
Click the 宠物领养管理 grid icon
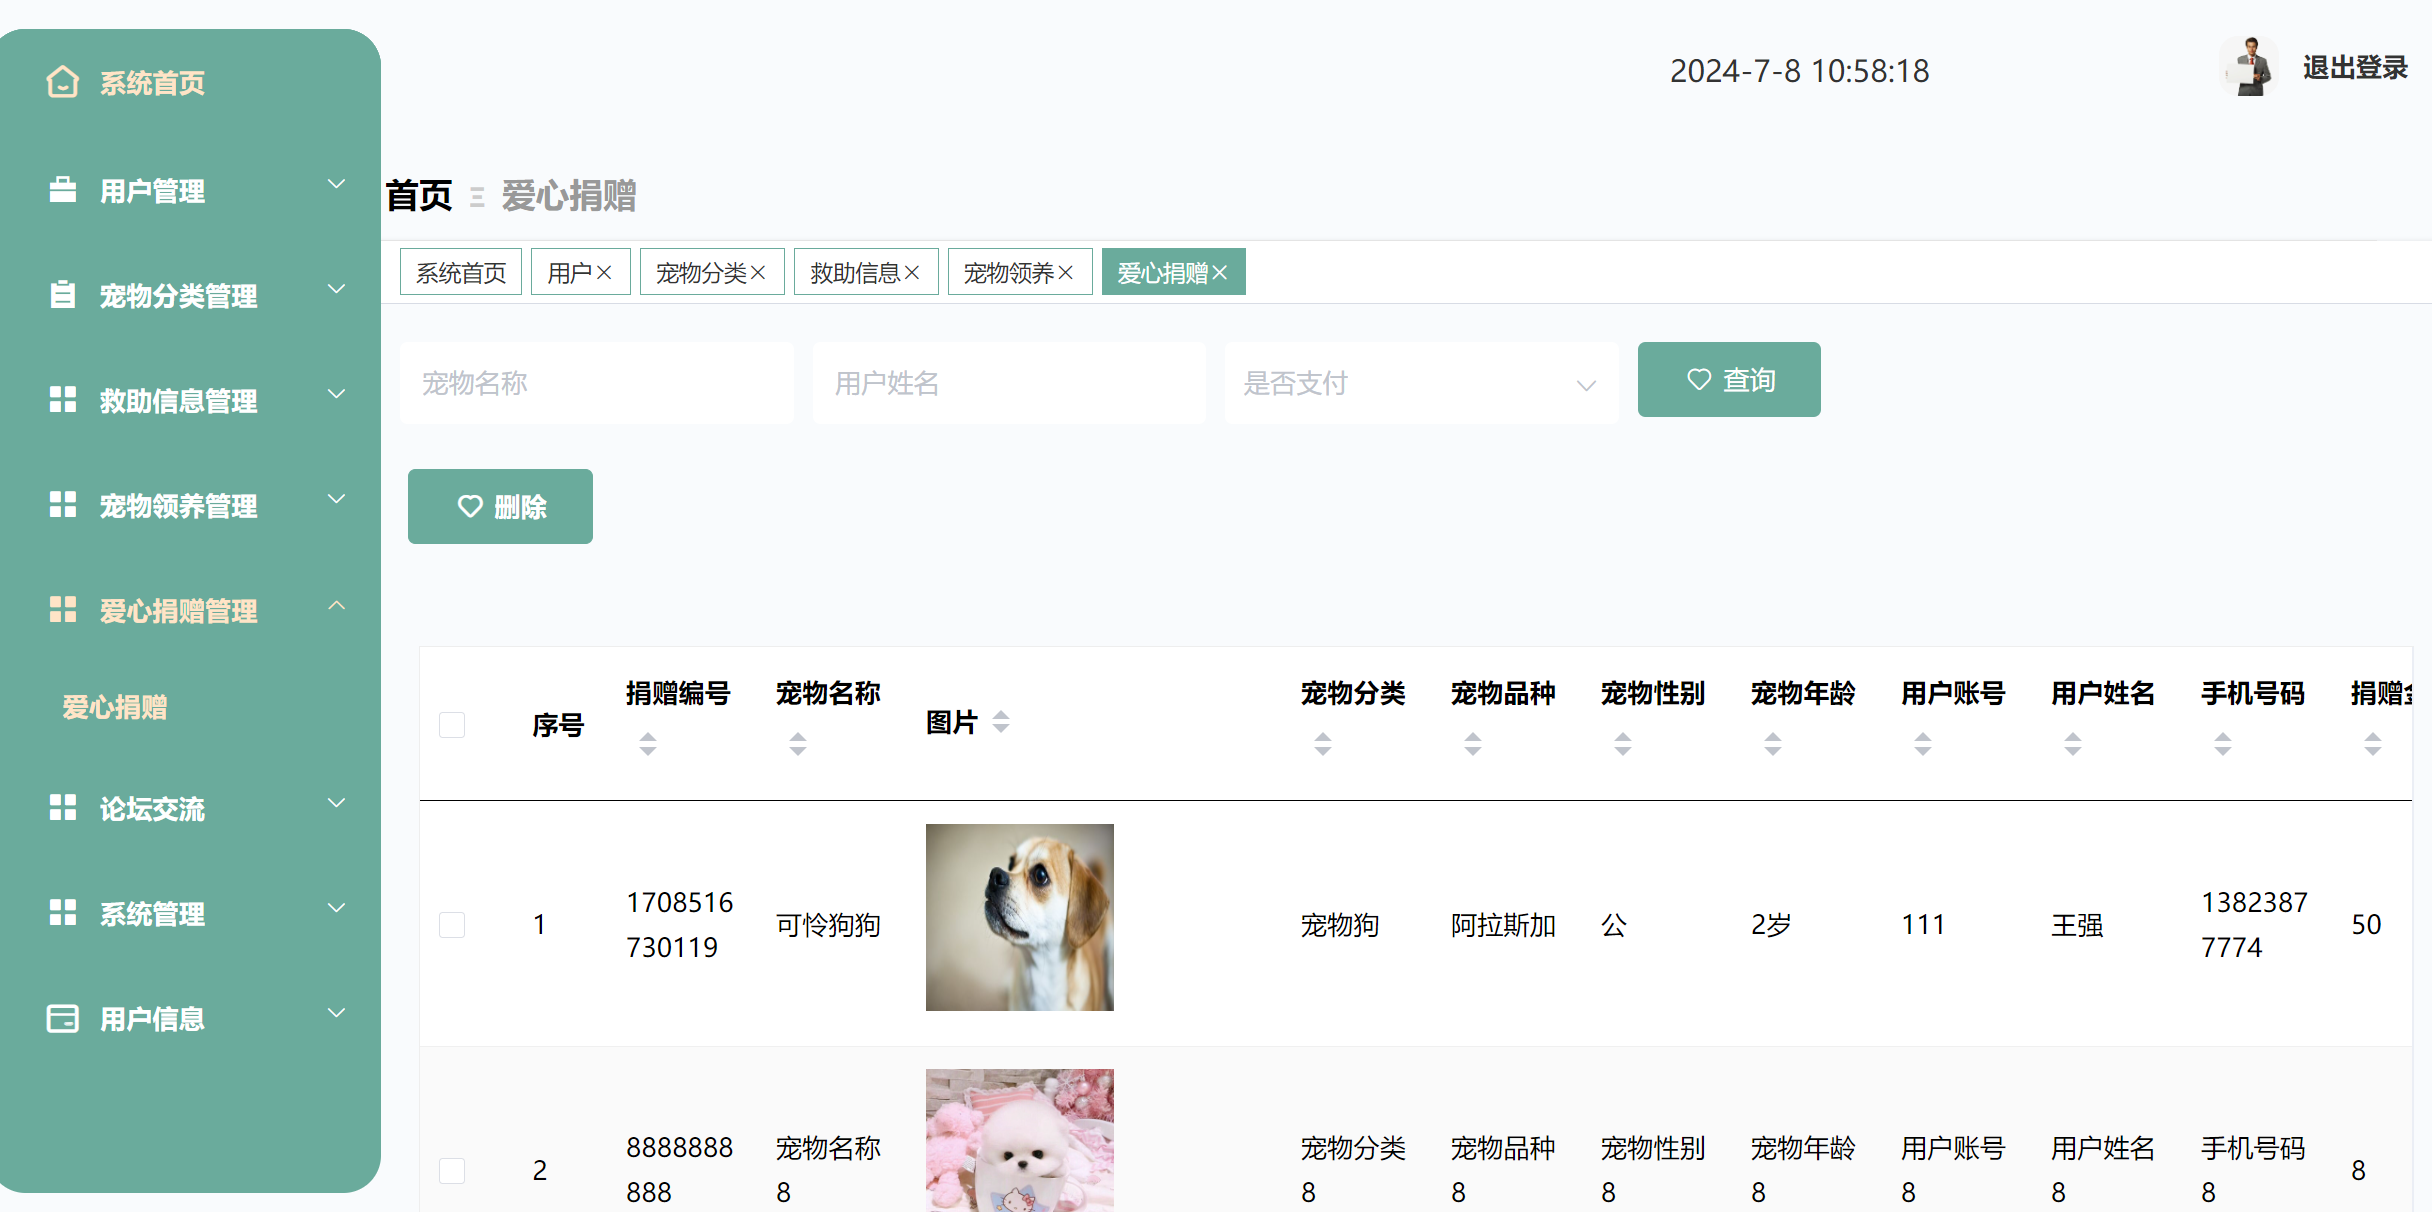click(x=62, y=504)
